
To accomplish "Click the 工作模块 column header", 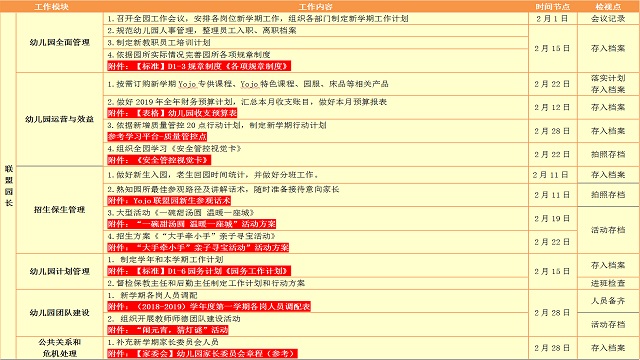I will point(52,7).
